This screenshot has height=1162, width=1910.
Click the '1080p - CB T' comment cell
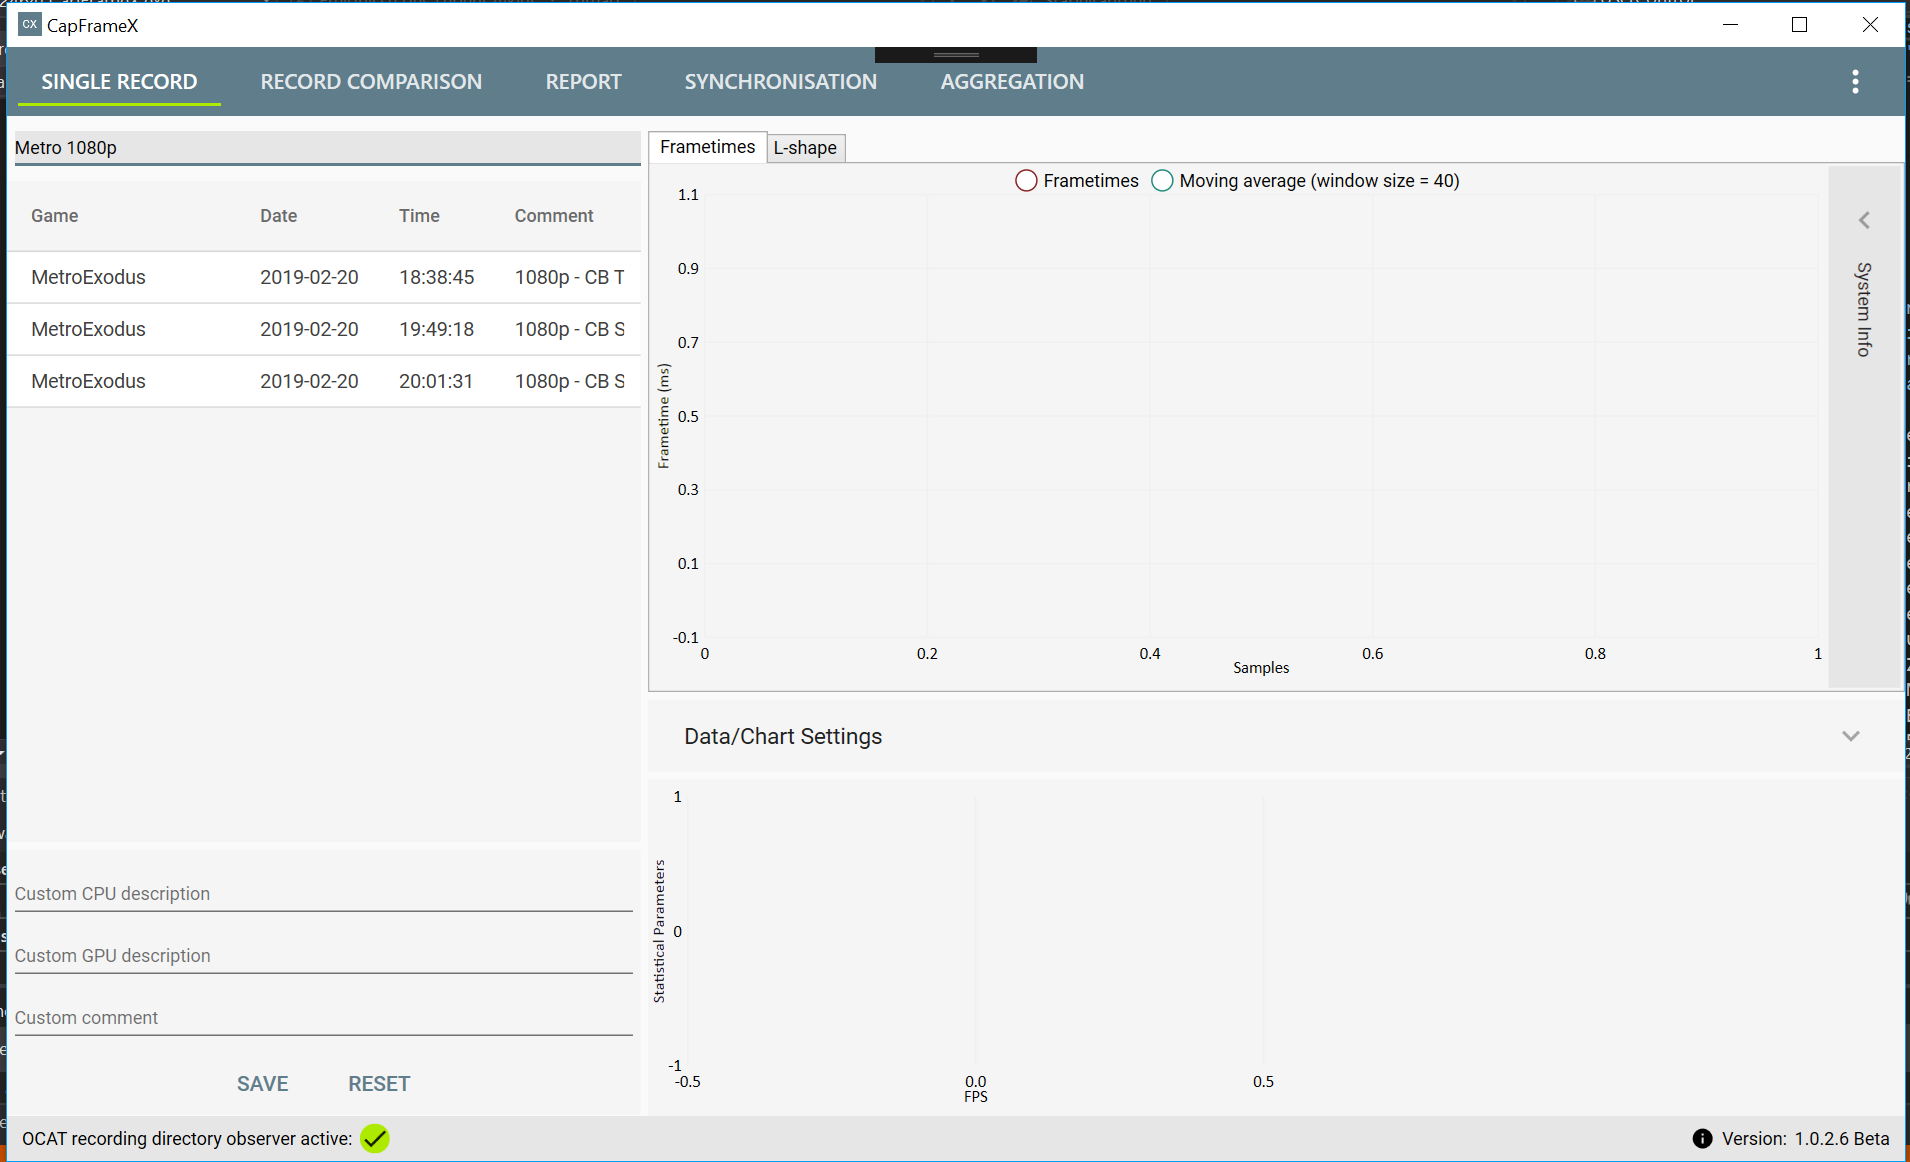click(x=570, y=277)
